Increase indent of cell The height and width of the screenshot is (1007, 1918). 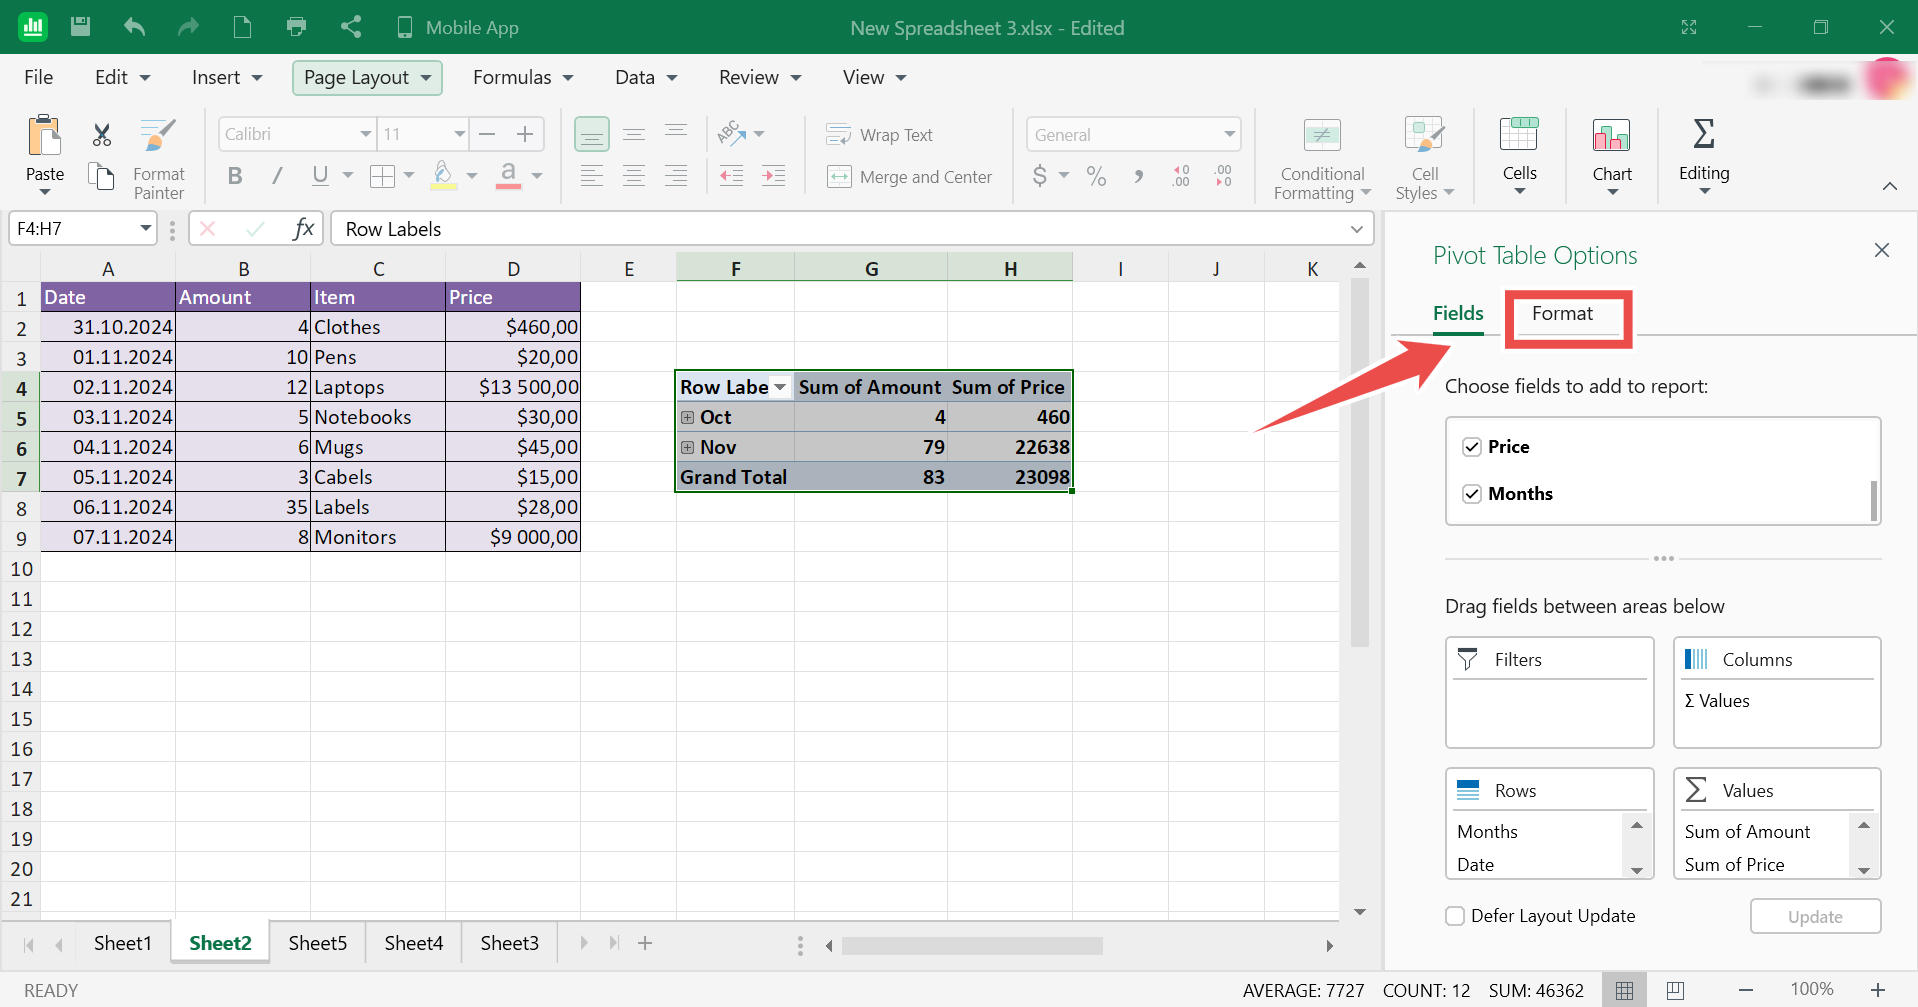774,177
